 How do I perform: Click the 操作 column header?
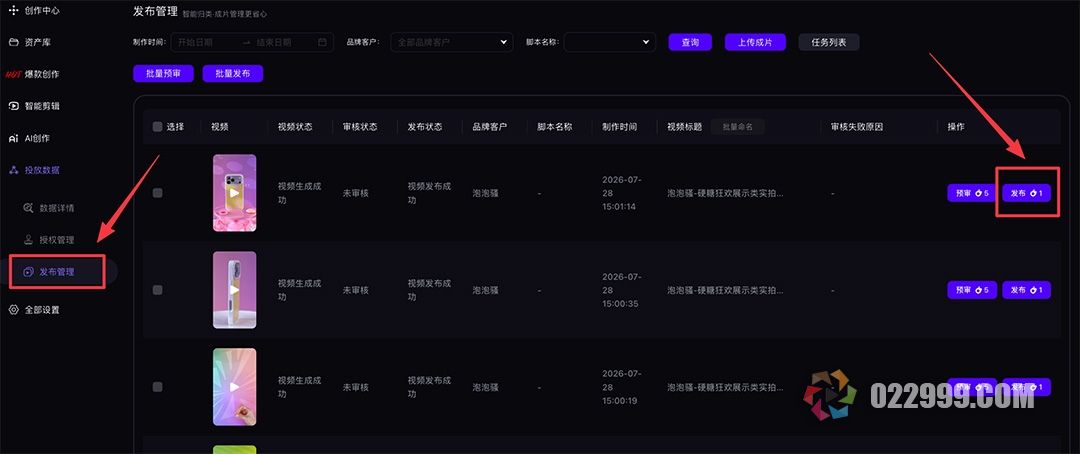click(x=955, y=127)
